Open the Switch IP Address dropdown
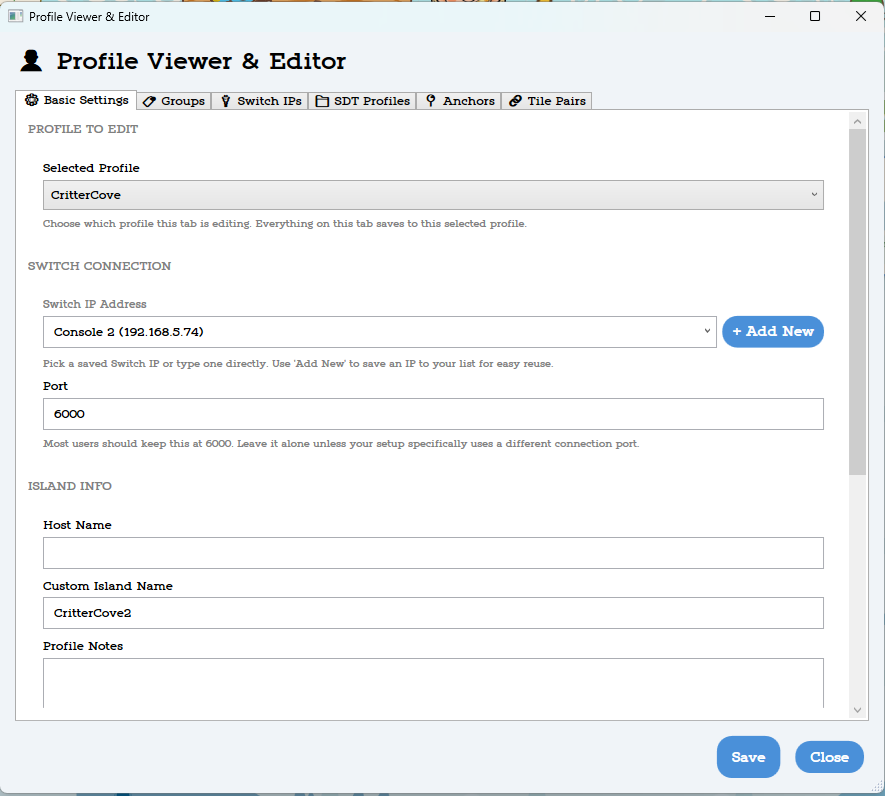885x796 pixels. (x=378, y=330)
